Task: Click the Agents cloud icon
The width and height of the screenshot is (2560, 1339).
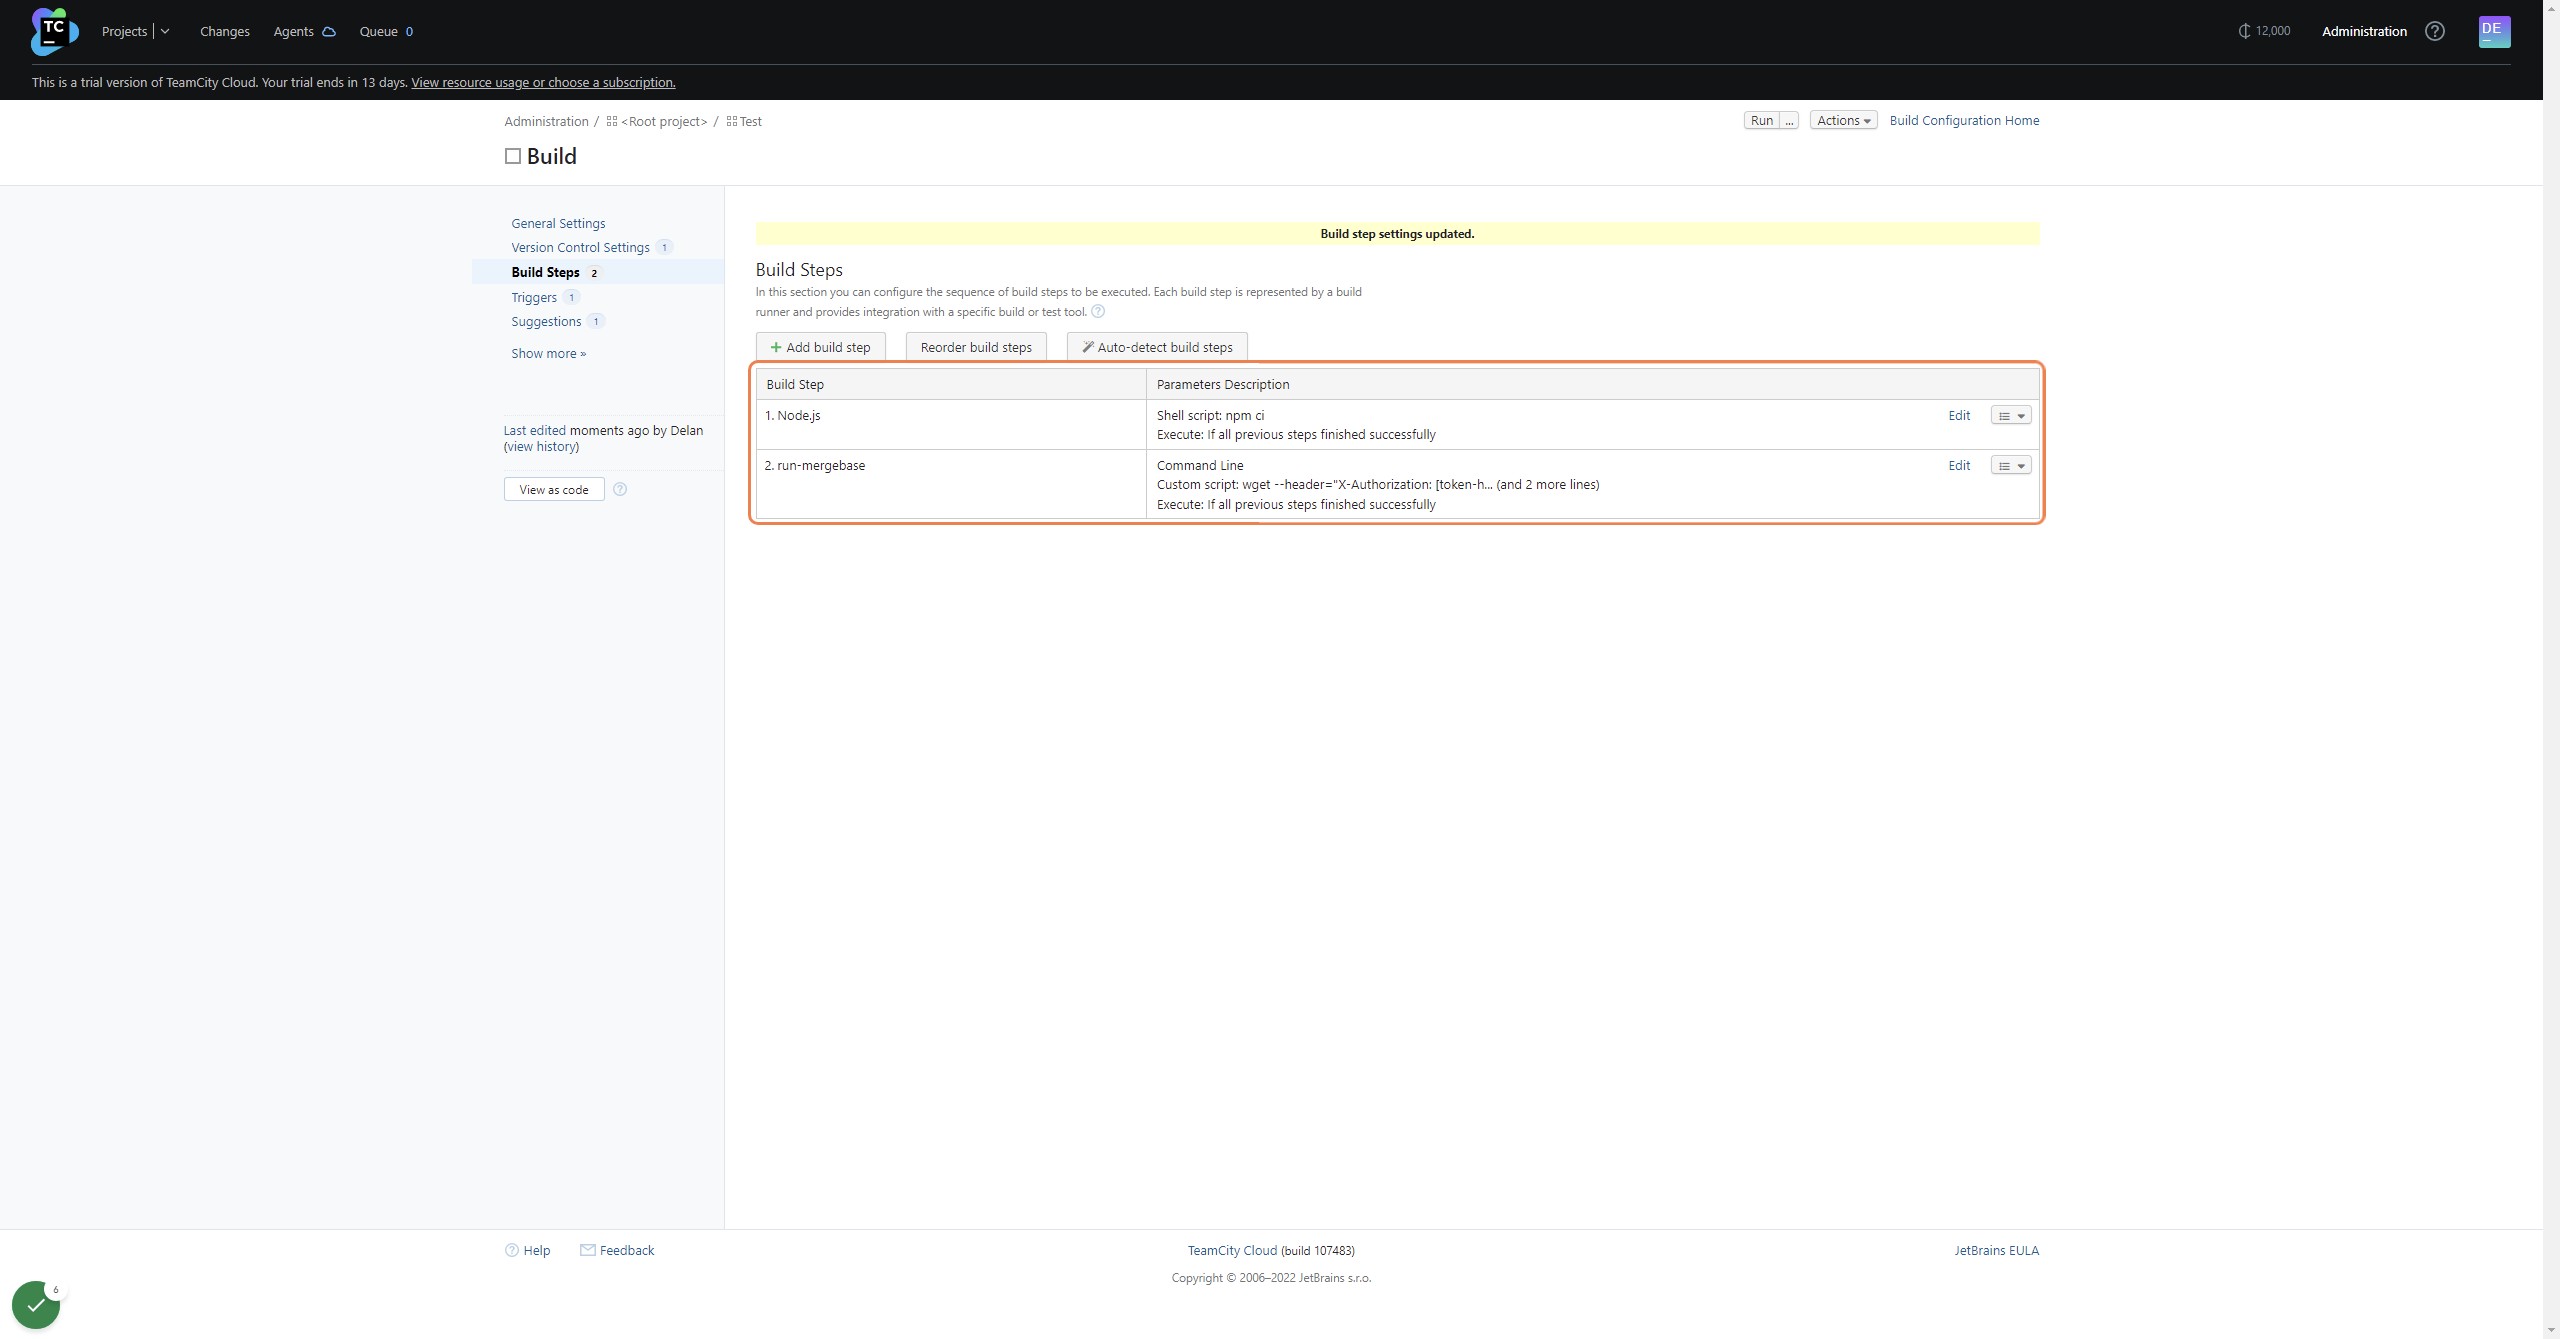Action: 328,32
